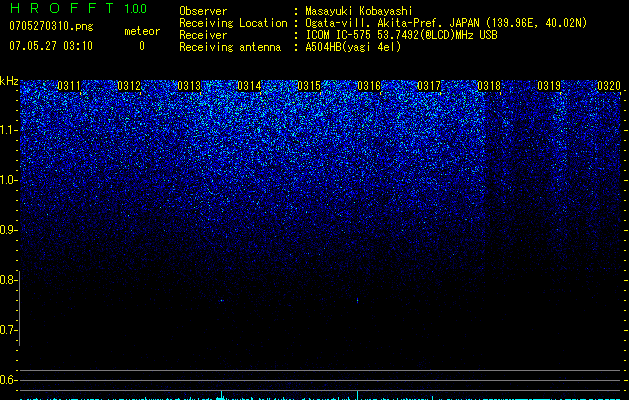
Task: Click the 1.0 kHz axis label
Action: pos(8,180)
